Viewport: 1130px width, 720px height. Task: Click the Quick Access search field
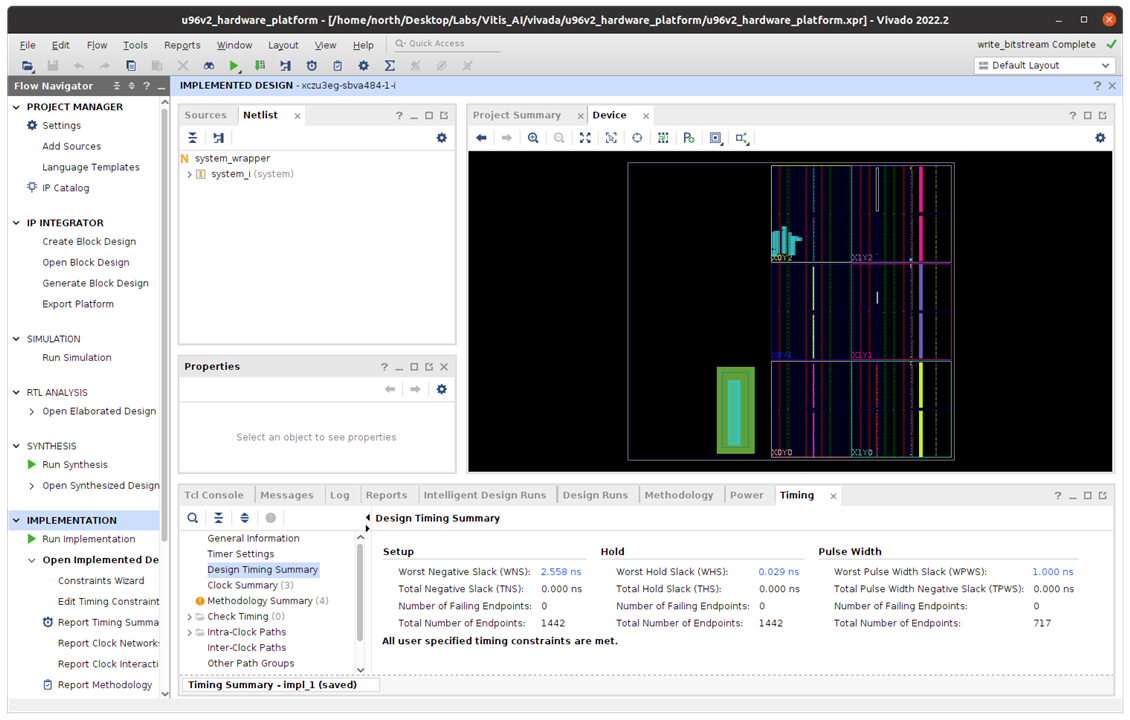[x=447, y=44]
